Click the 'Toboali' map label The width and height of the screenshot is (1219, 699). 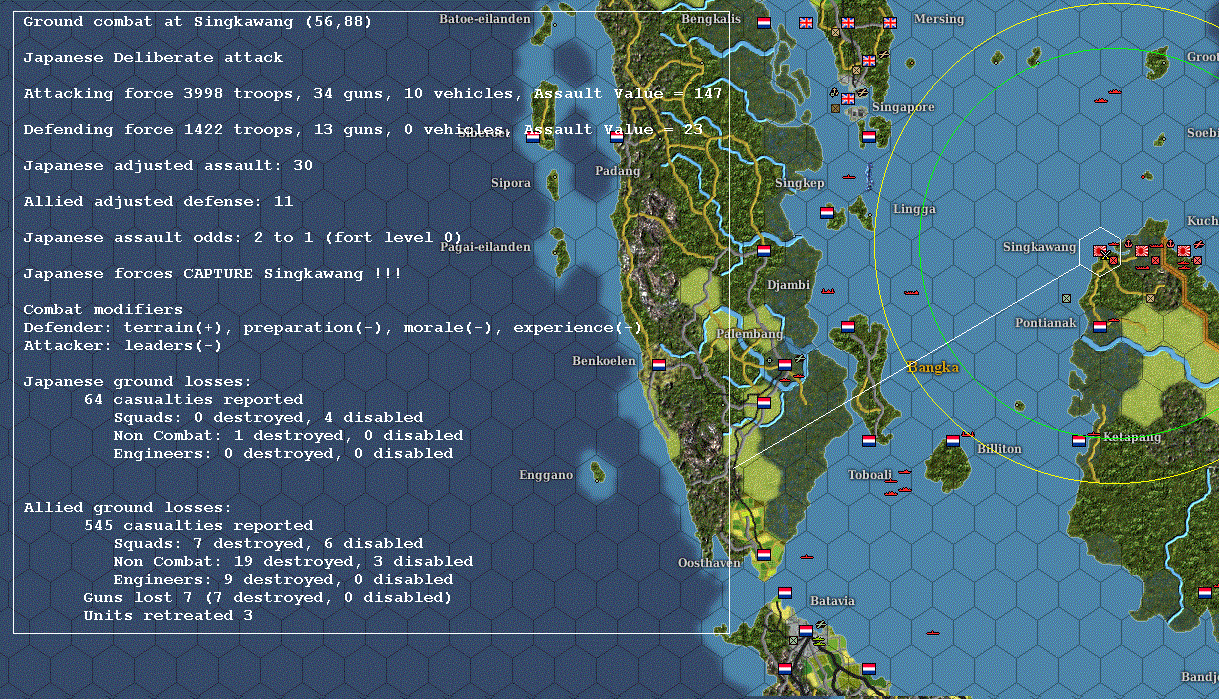pos(870,475)
